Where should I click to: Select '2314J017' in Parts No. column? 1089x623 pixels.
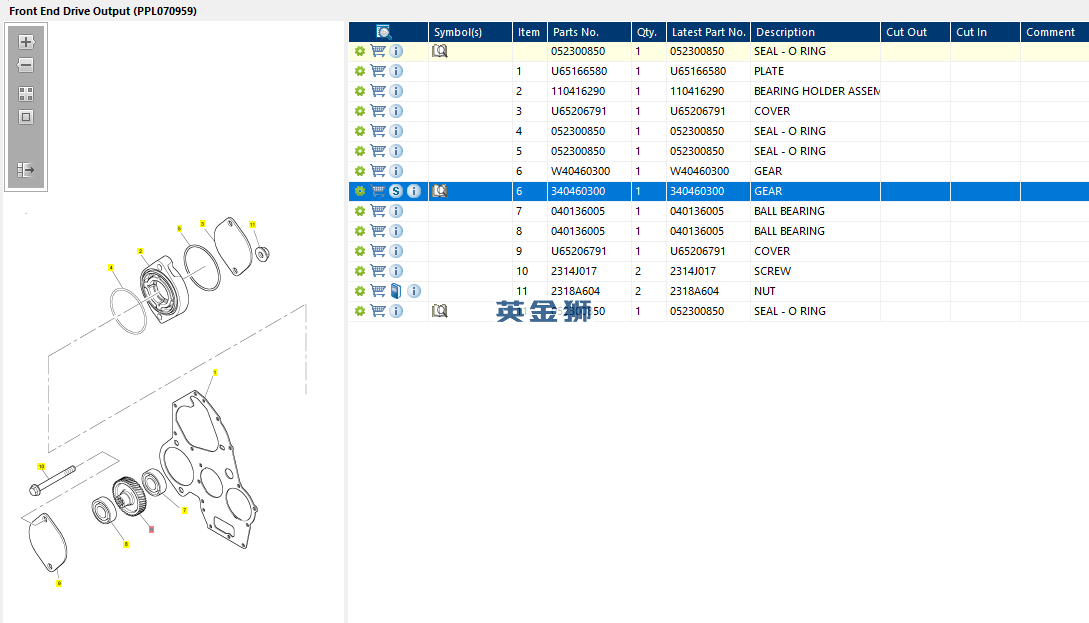pos(574,271)
